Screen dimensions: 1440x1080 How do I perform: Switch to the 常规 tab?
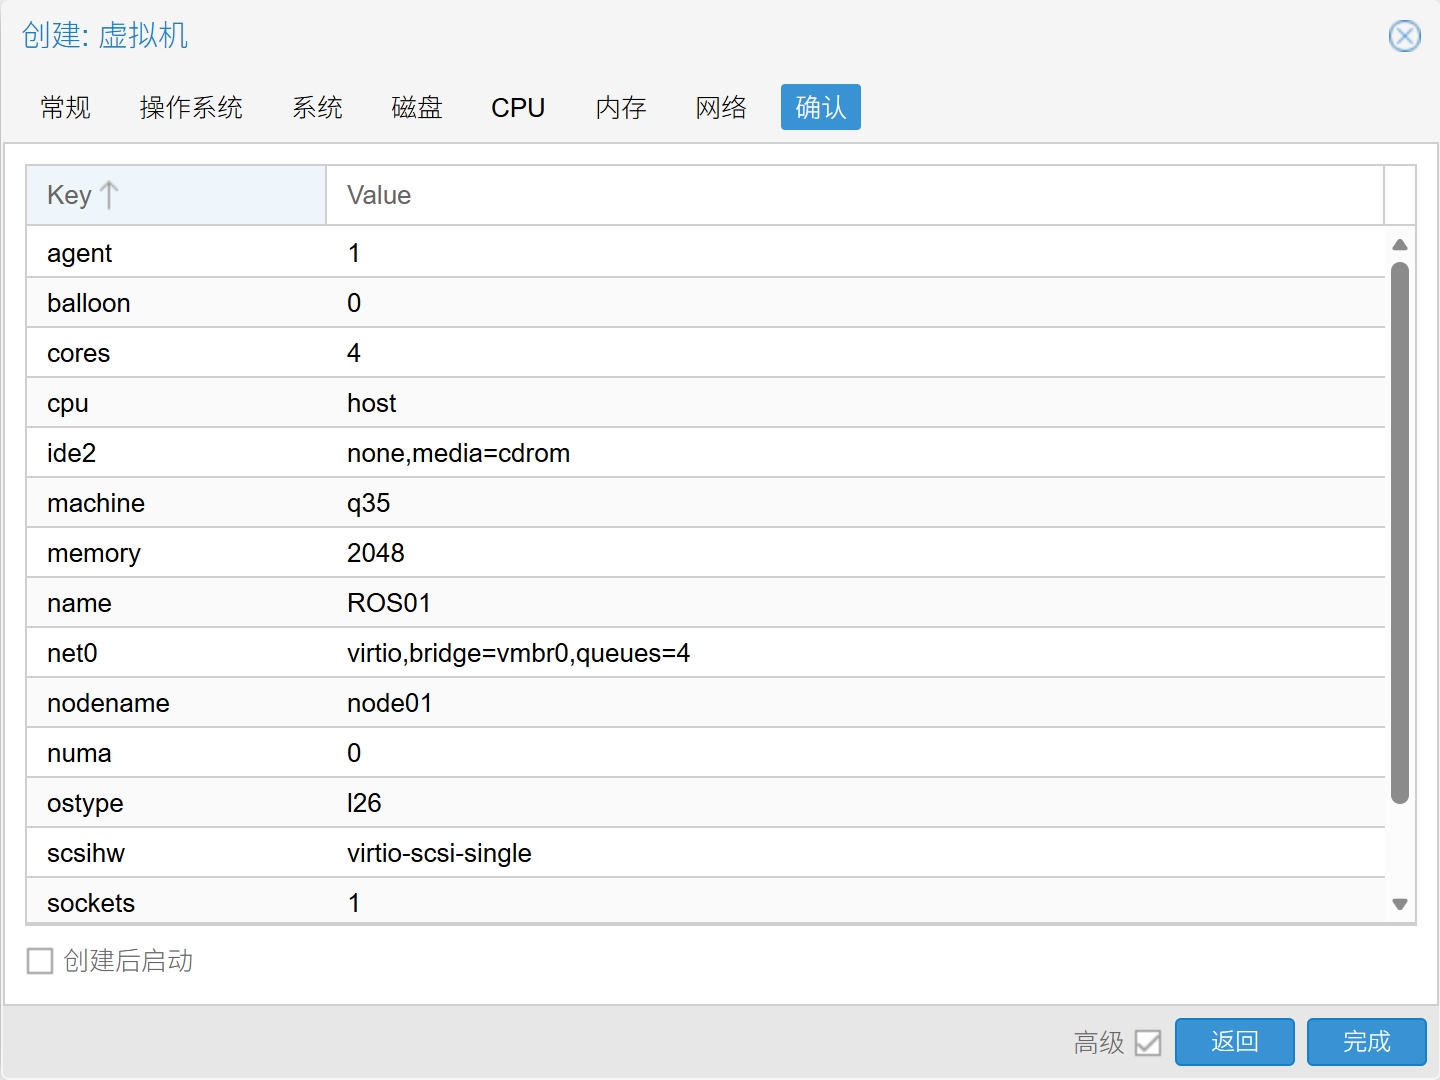tap(66, 108)
